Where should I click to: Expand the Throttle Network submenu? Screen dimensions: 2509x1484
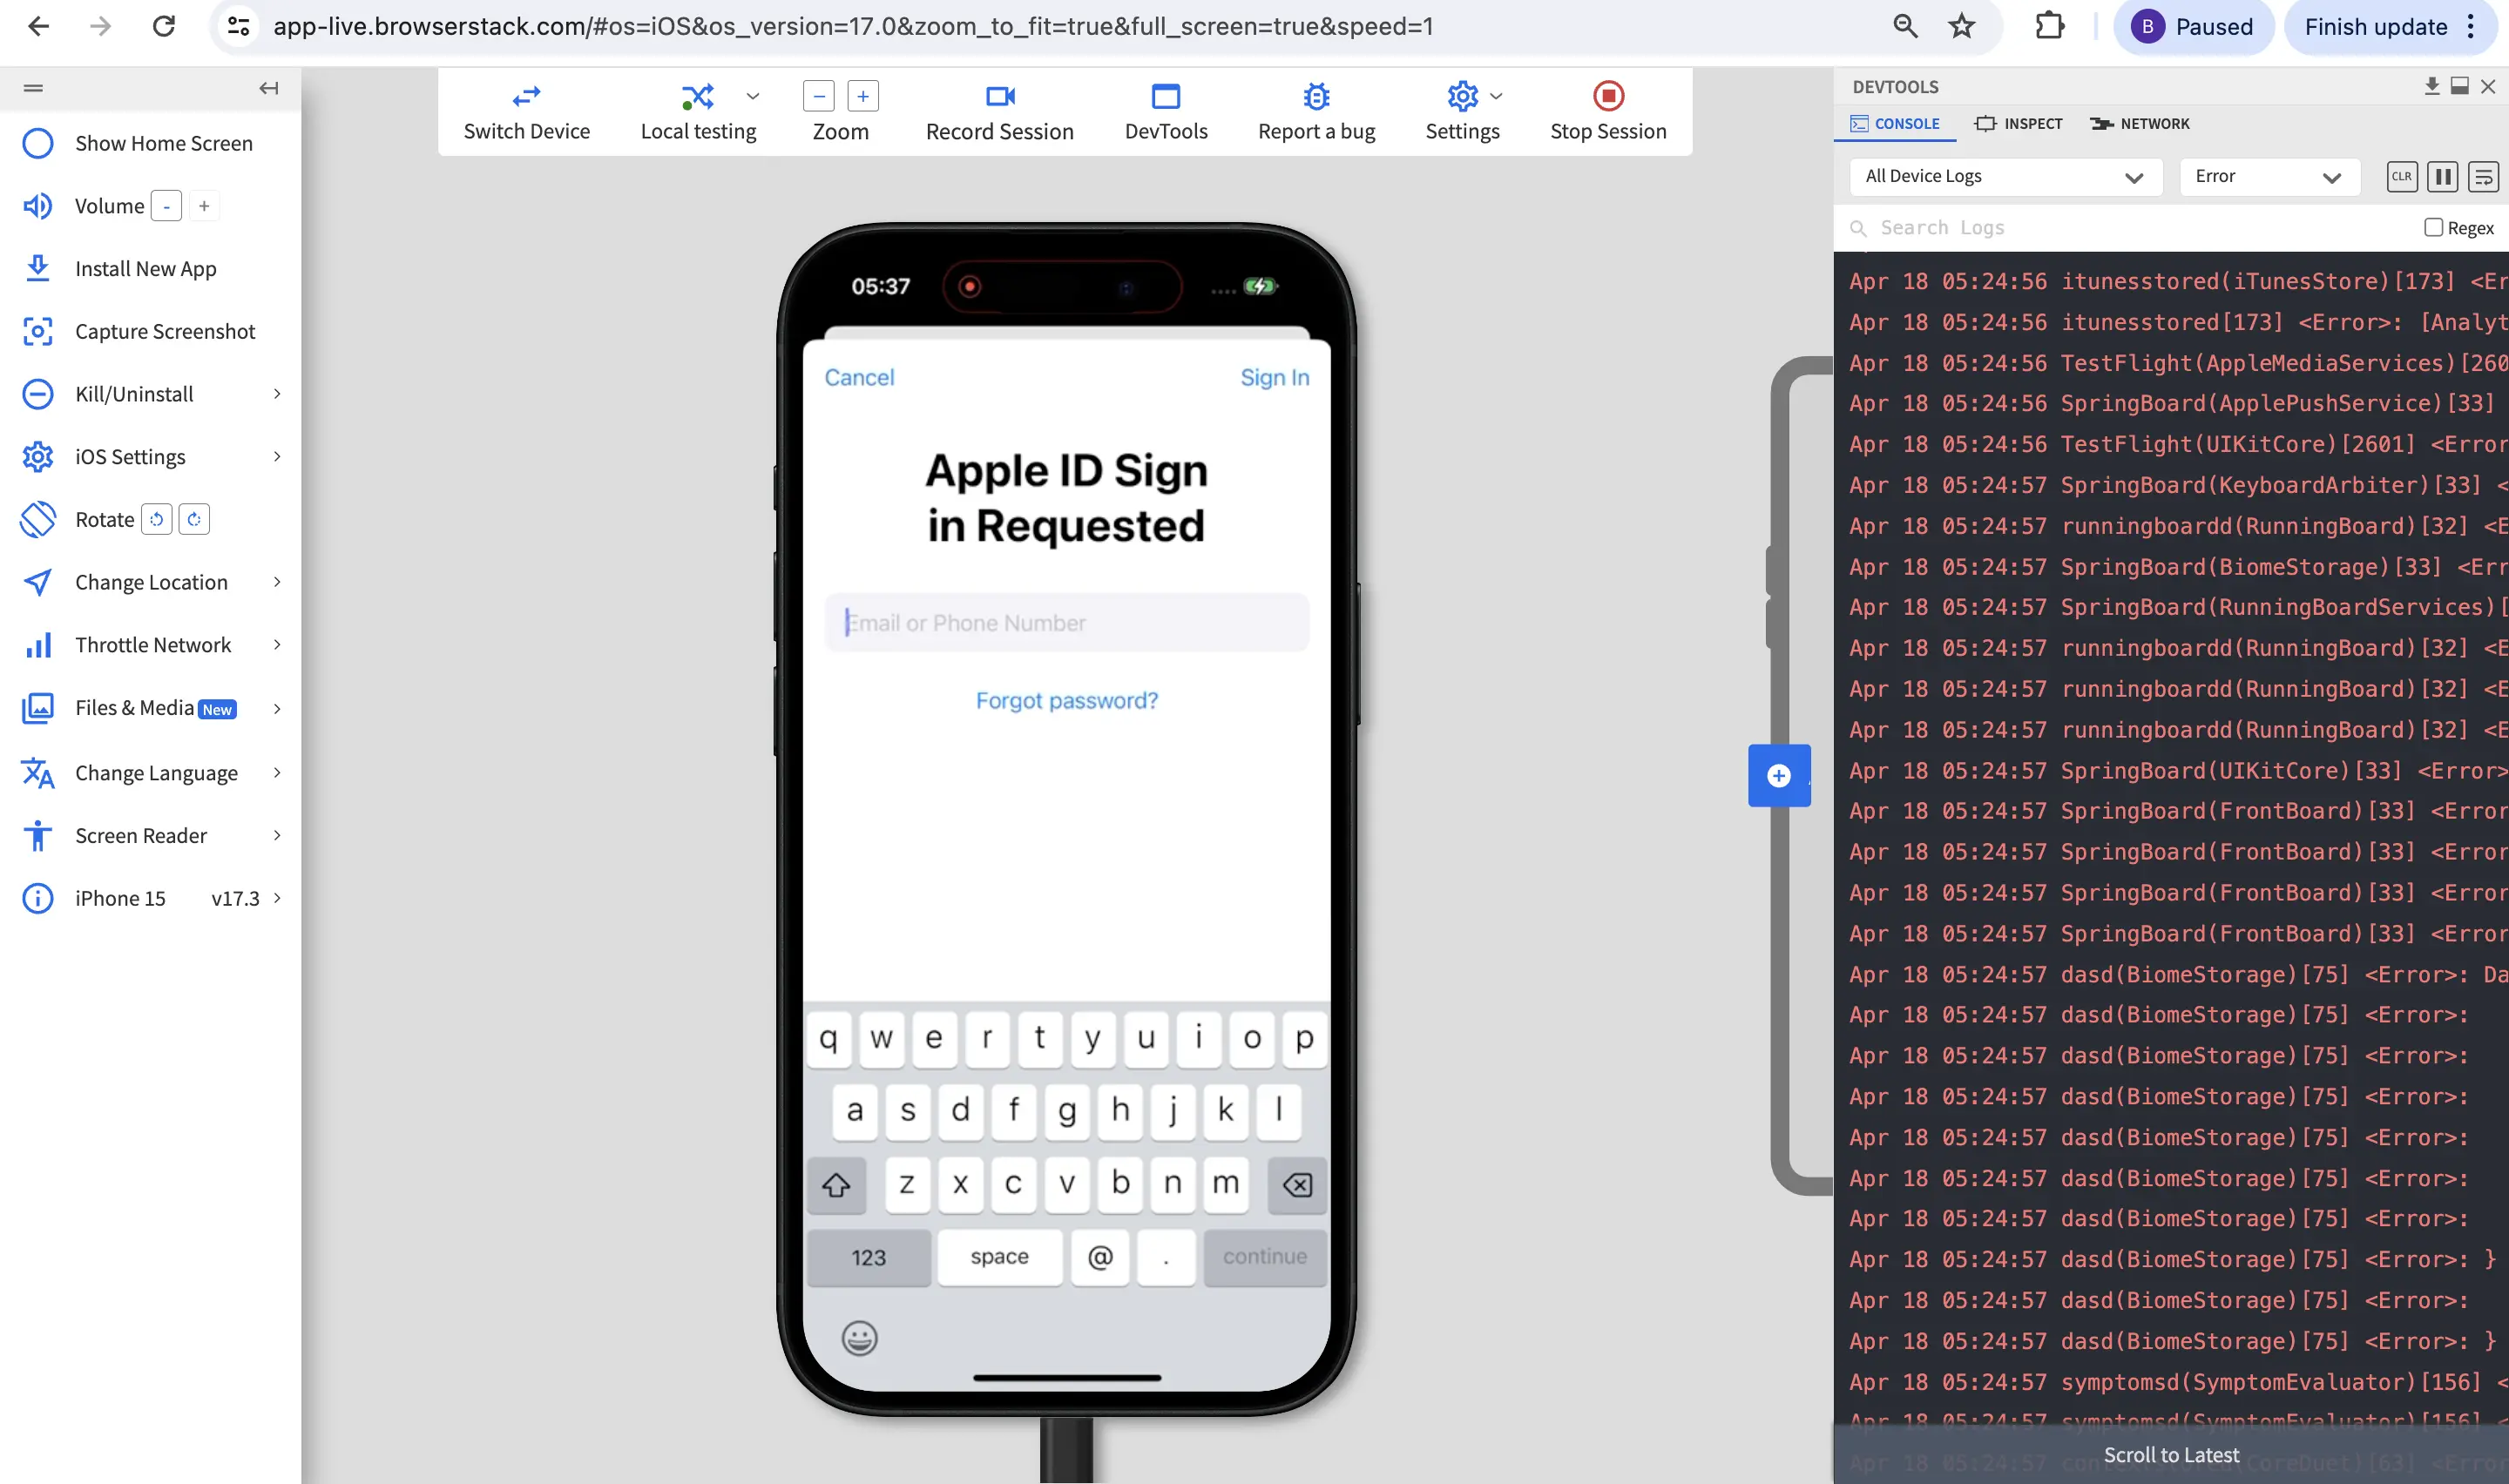tap(277, 645)
